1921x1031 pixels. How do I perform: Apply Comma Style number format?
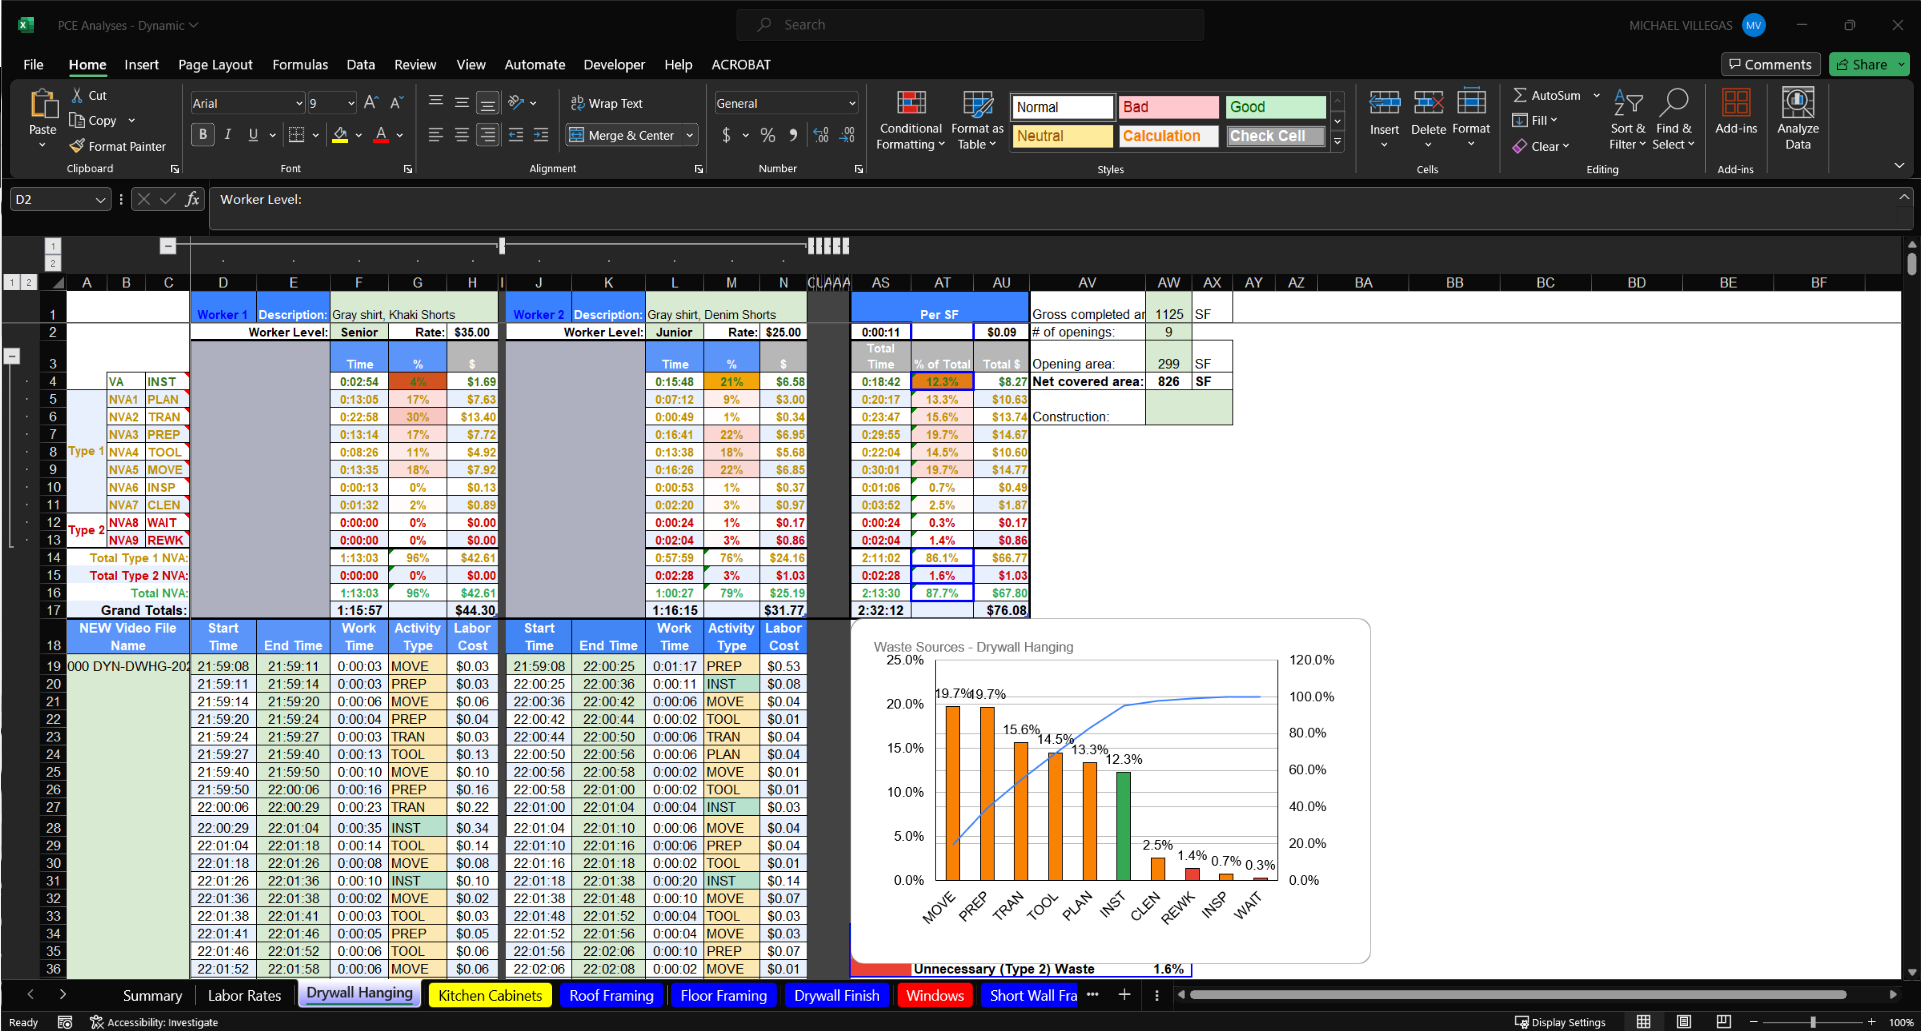[x=793, y=134]
